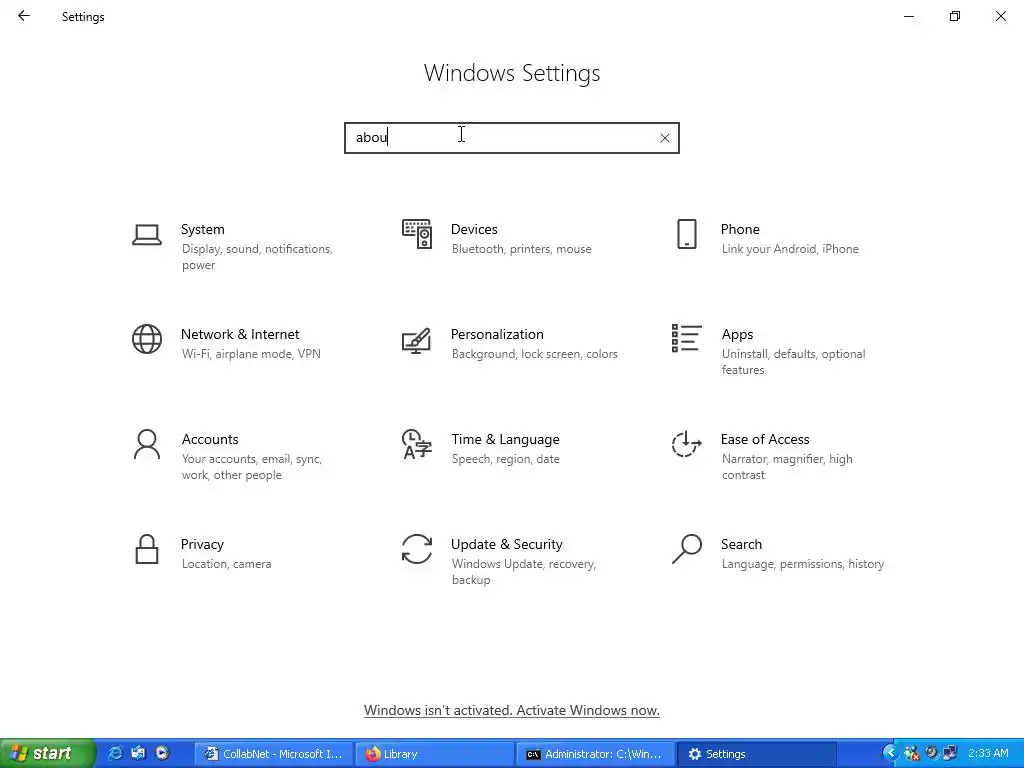Click 'Location, camera' description

(x=226, y=564)
